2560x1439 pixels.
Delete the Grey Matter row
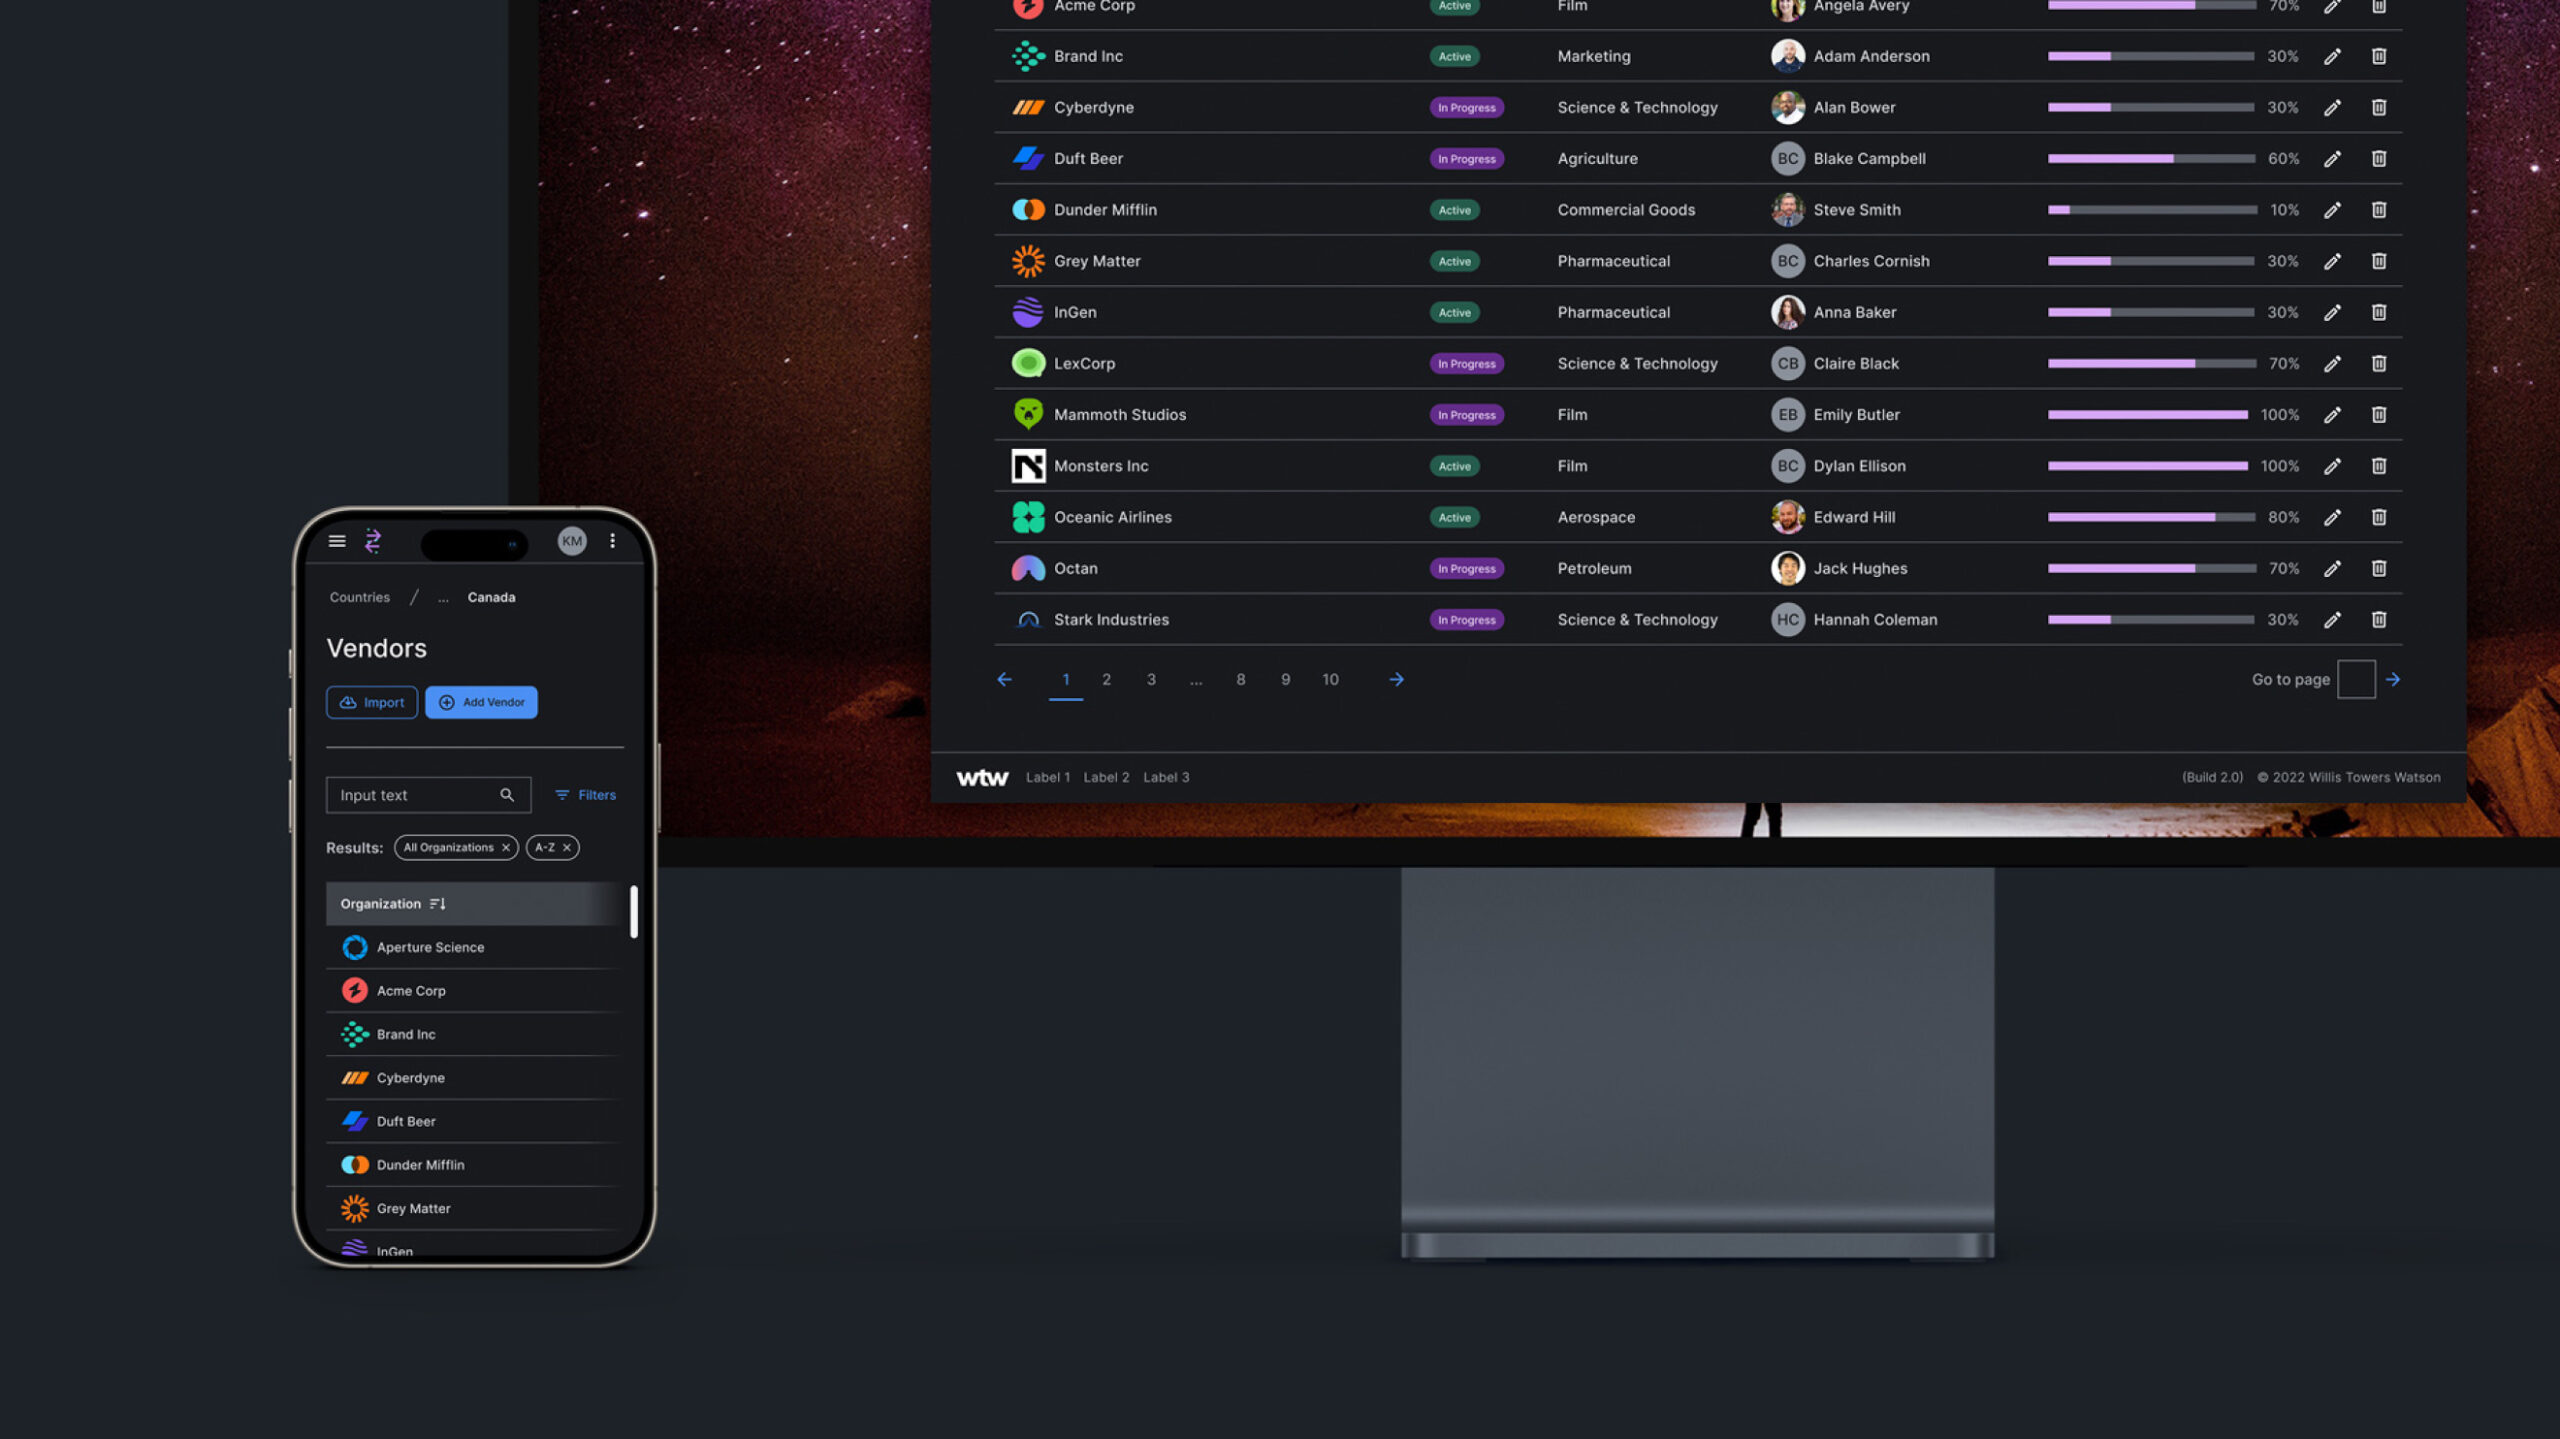(2379, 261)
